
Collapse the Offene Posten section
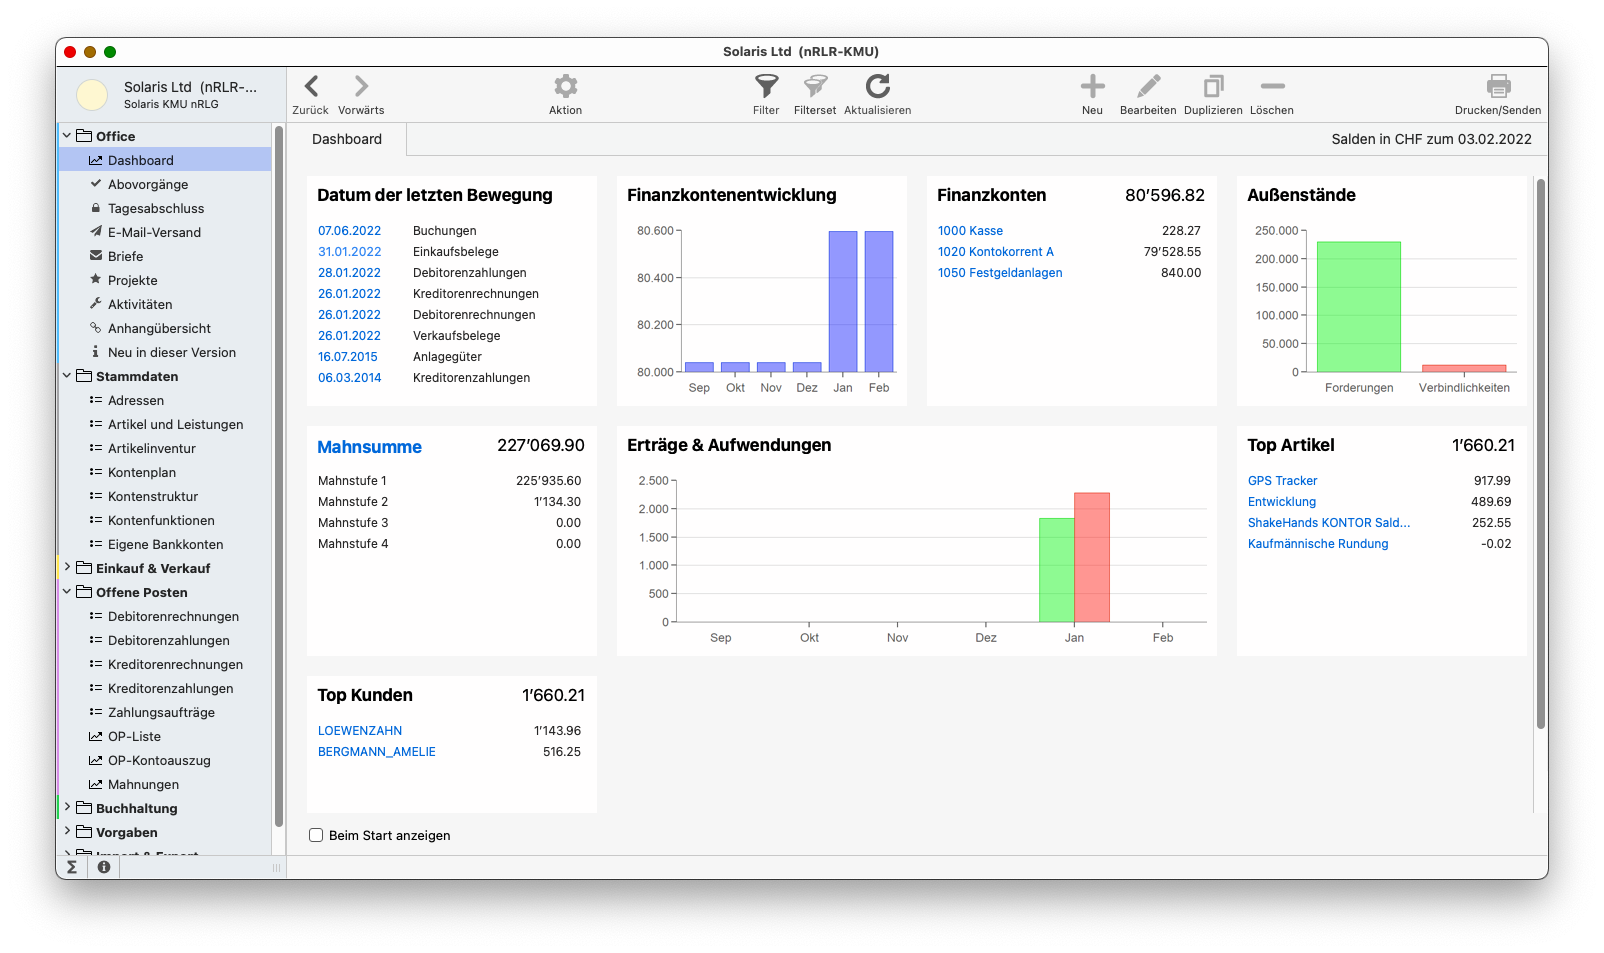[x=67, y=592]
